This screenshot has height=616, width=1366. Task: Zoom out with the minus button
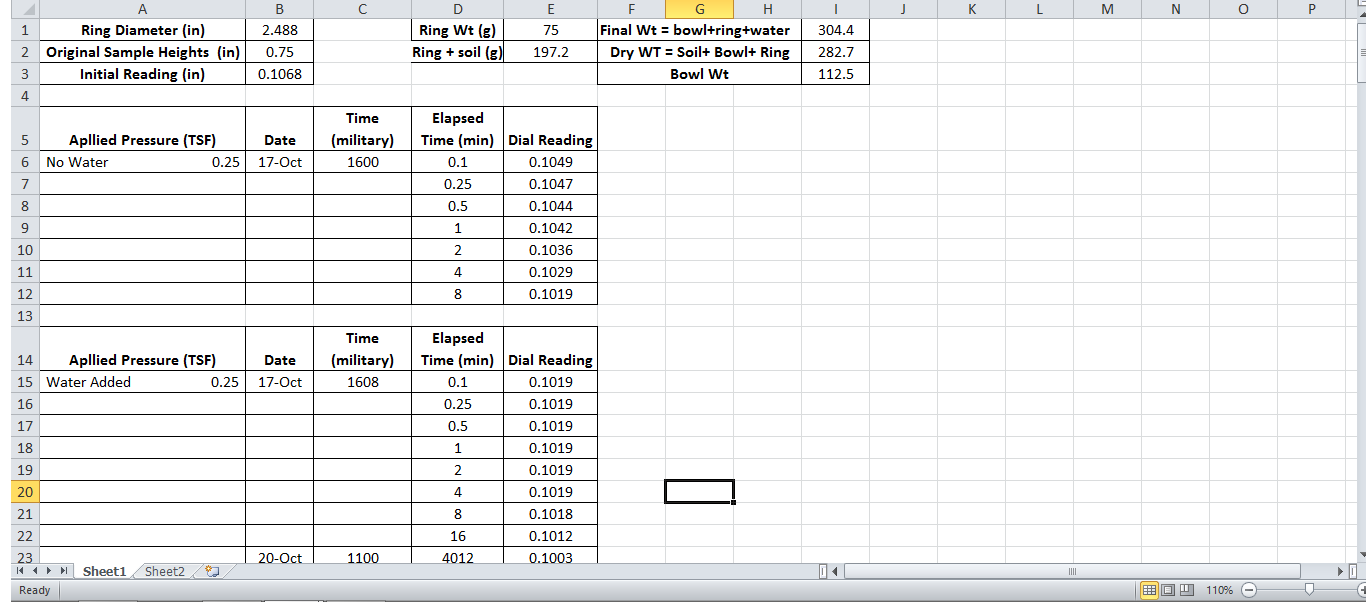1249,589
